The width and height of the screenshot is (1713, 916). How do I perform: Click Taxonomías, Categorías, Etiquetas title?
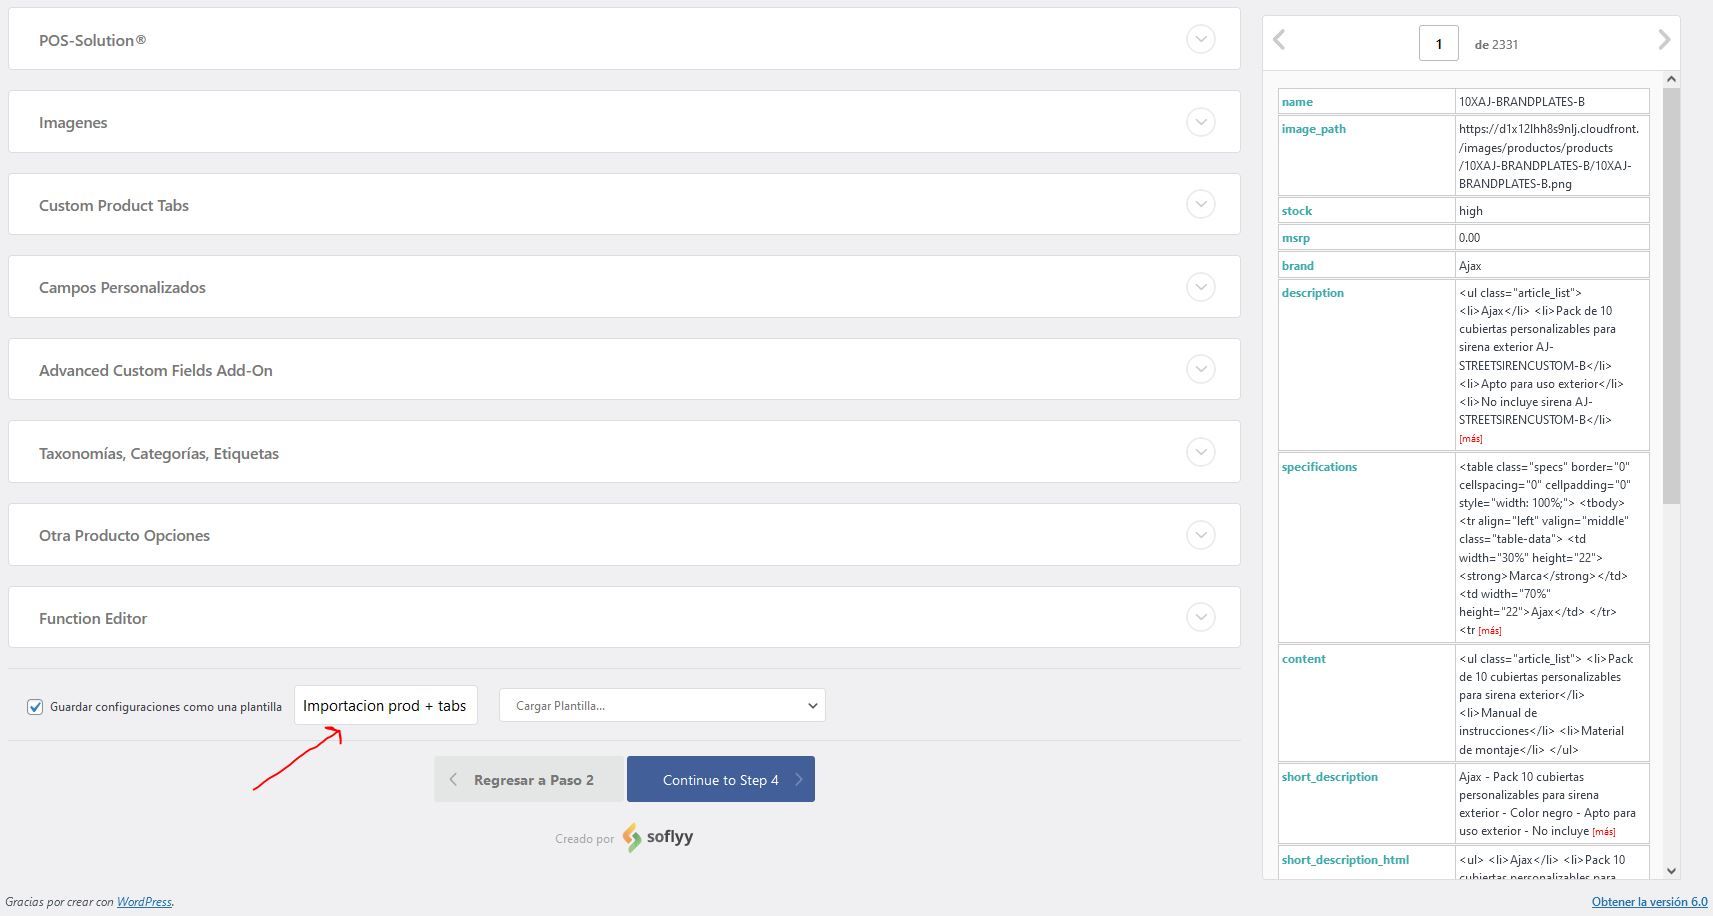(x=159, y=453)
